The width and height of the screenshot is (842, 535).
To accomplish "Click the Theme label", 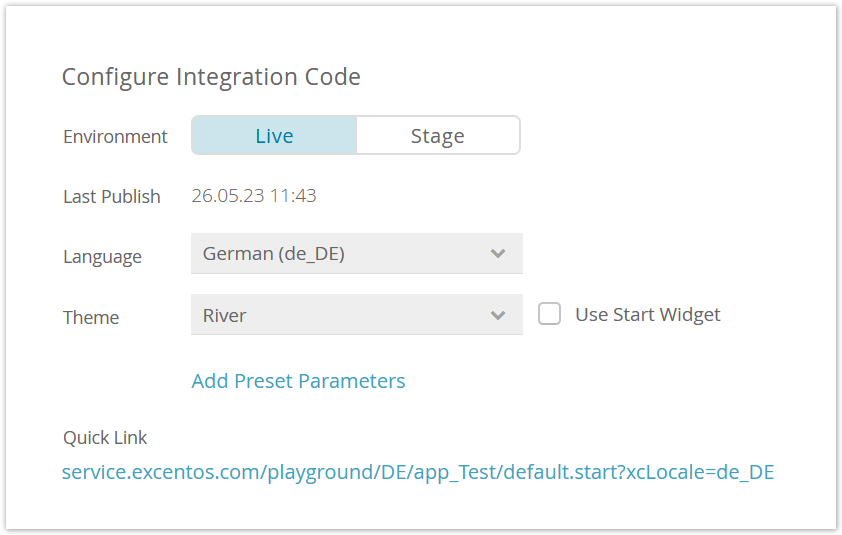I will tap(91, 317).
